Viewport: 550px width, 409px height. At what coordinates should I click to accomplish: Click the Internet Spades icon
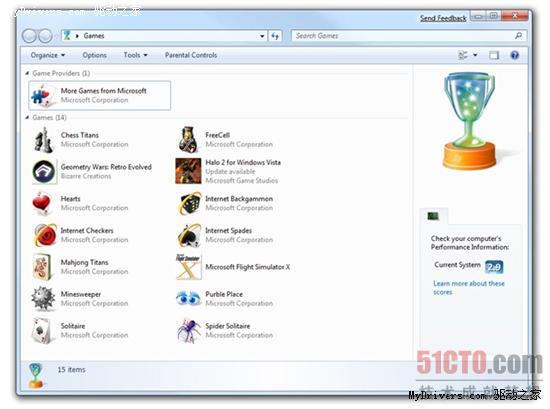189,235
